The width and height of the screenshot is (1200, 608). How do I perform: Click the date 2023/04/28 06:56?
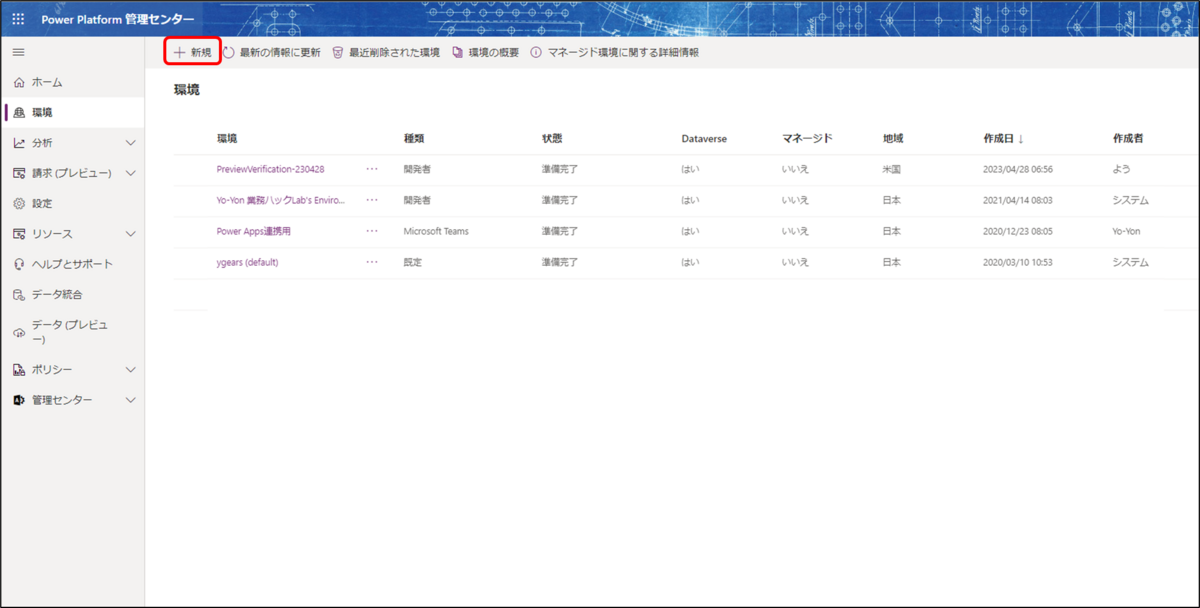(x=1018, y=169)
